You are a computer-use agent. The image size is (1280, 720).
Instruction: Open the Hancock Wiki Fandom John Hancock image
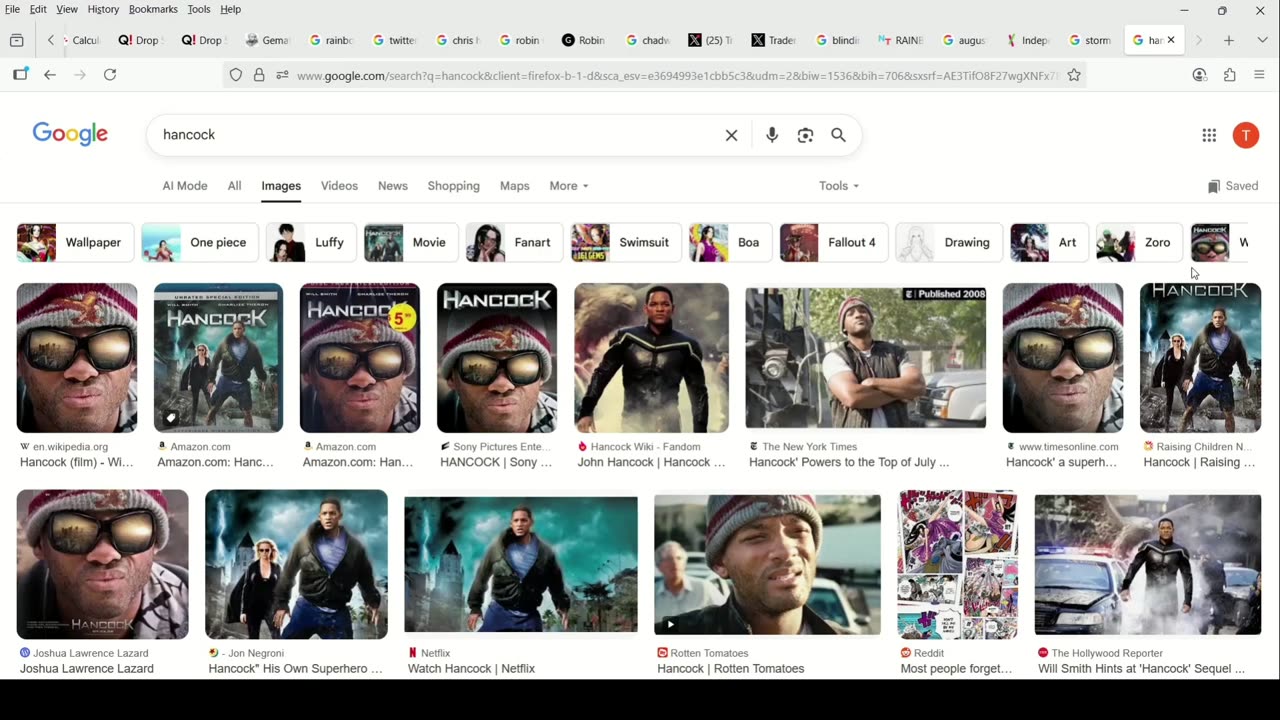pyautogui.click(x=651, y=358)
